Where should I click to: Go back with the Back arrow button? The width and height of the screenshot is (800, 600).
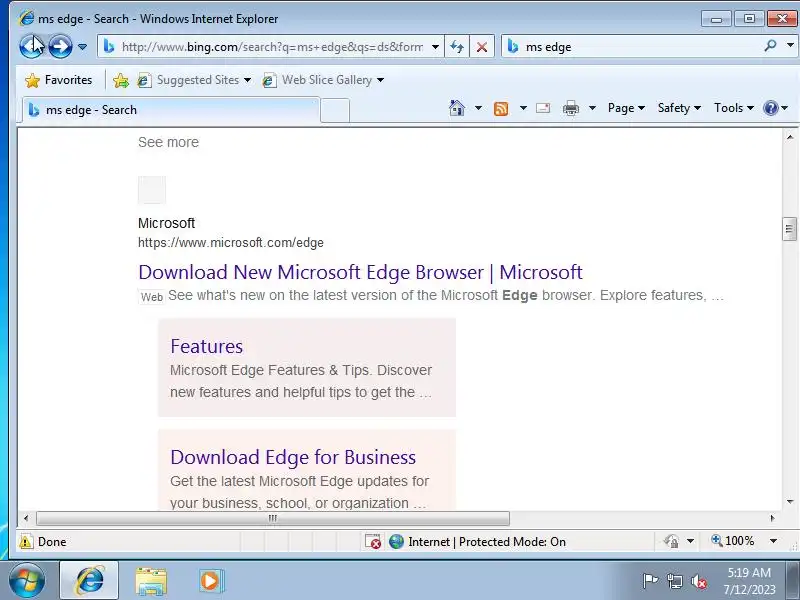(32, 46)
